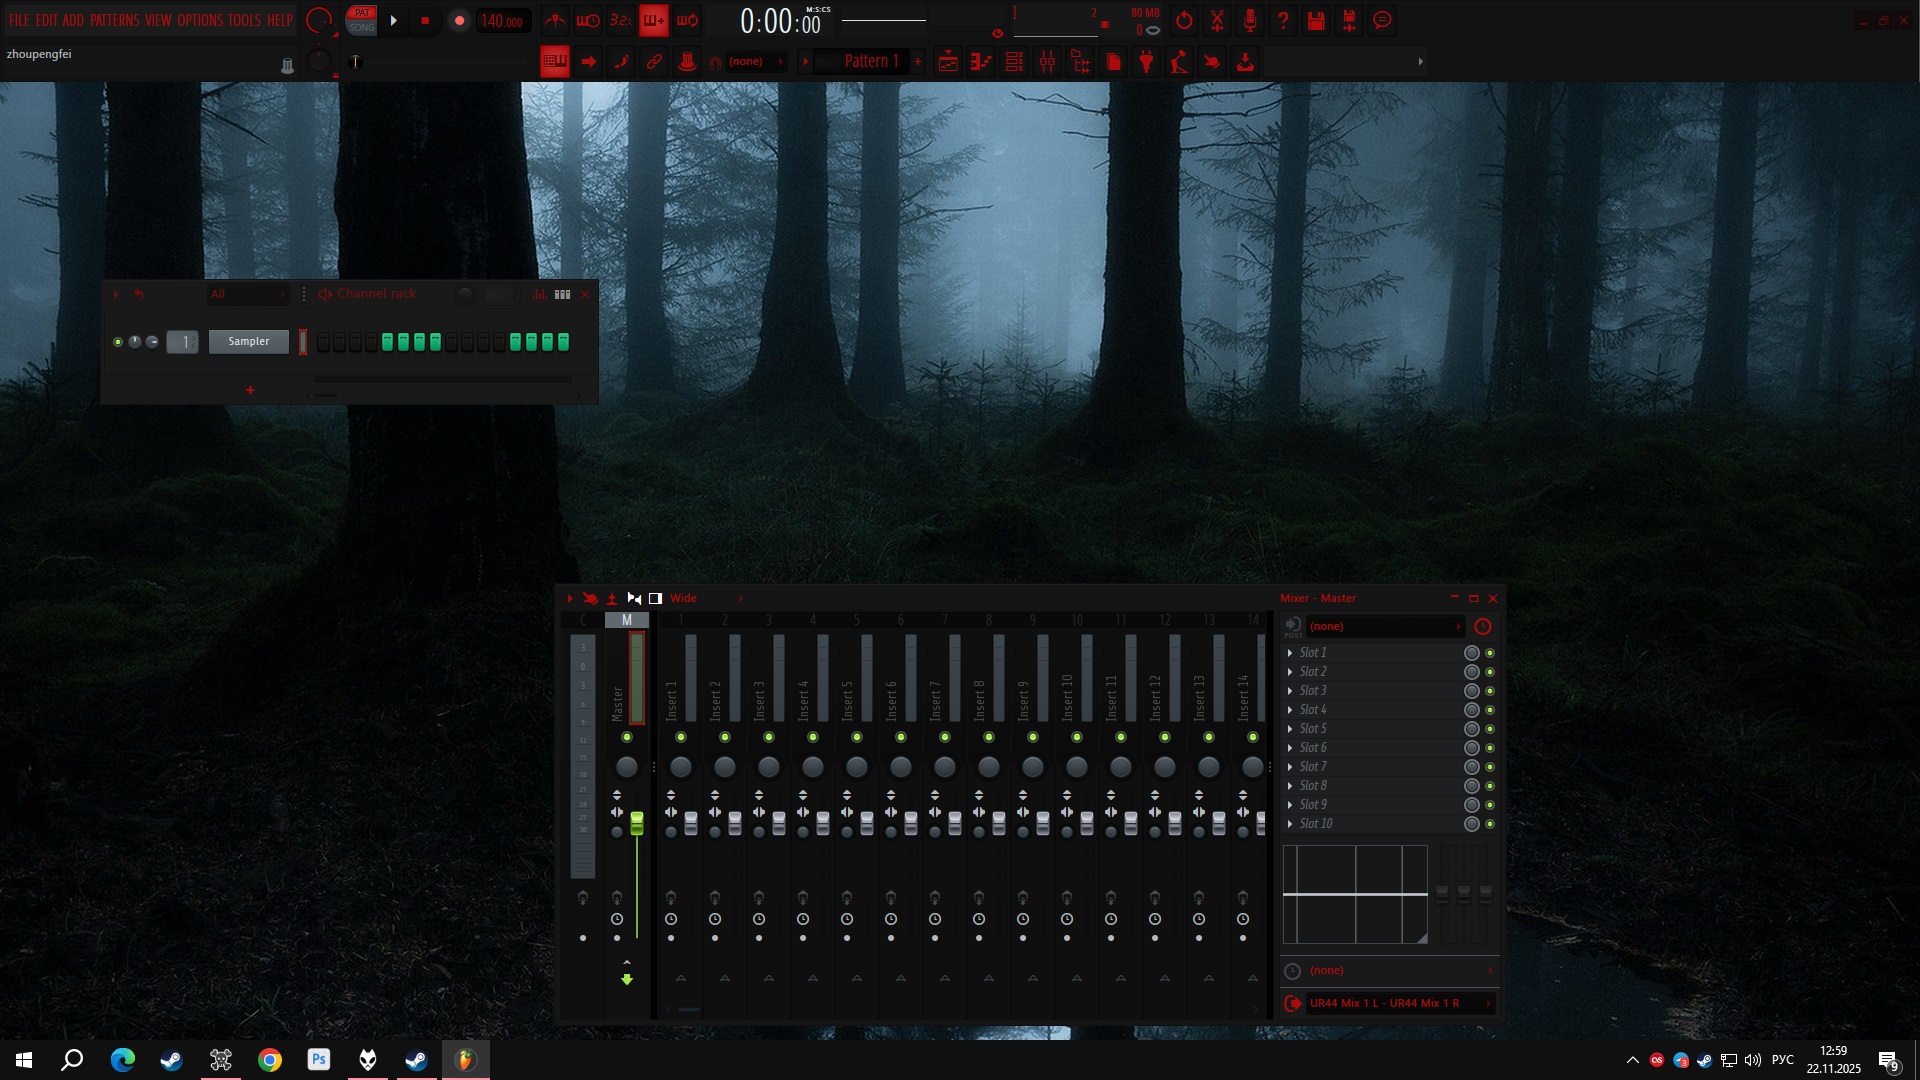Open the Piano roll view icon
This screenshot has width=1920, height=1080.
pos(981,62)
